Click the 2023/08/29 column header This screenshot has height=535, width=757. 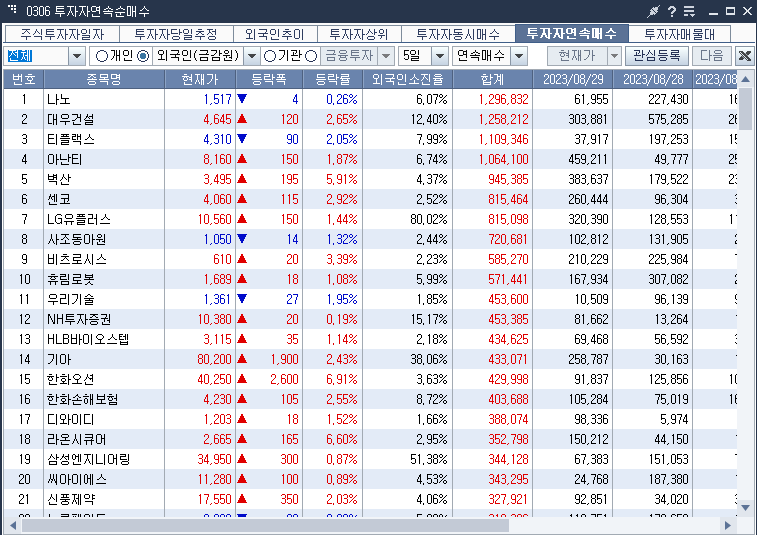[573, 79]
